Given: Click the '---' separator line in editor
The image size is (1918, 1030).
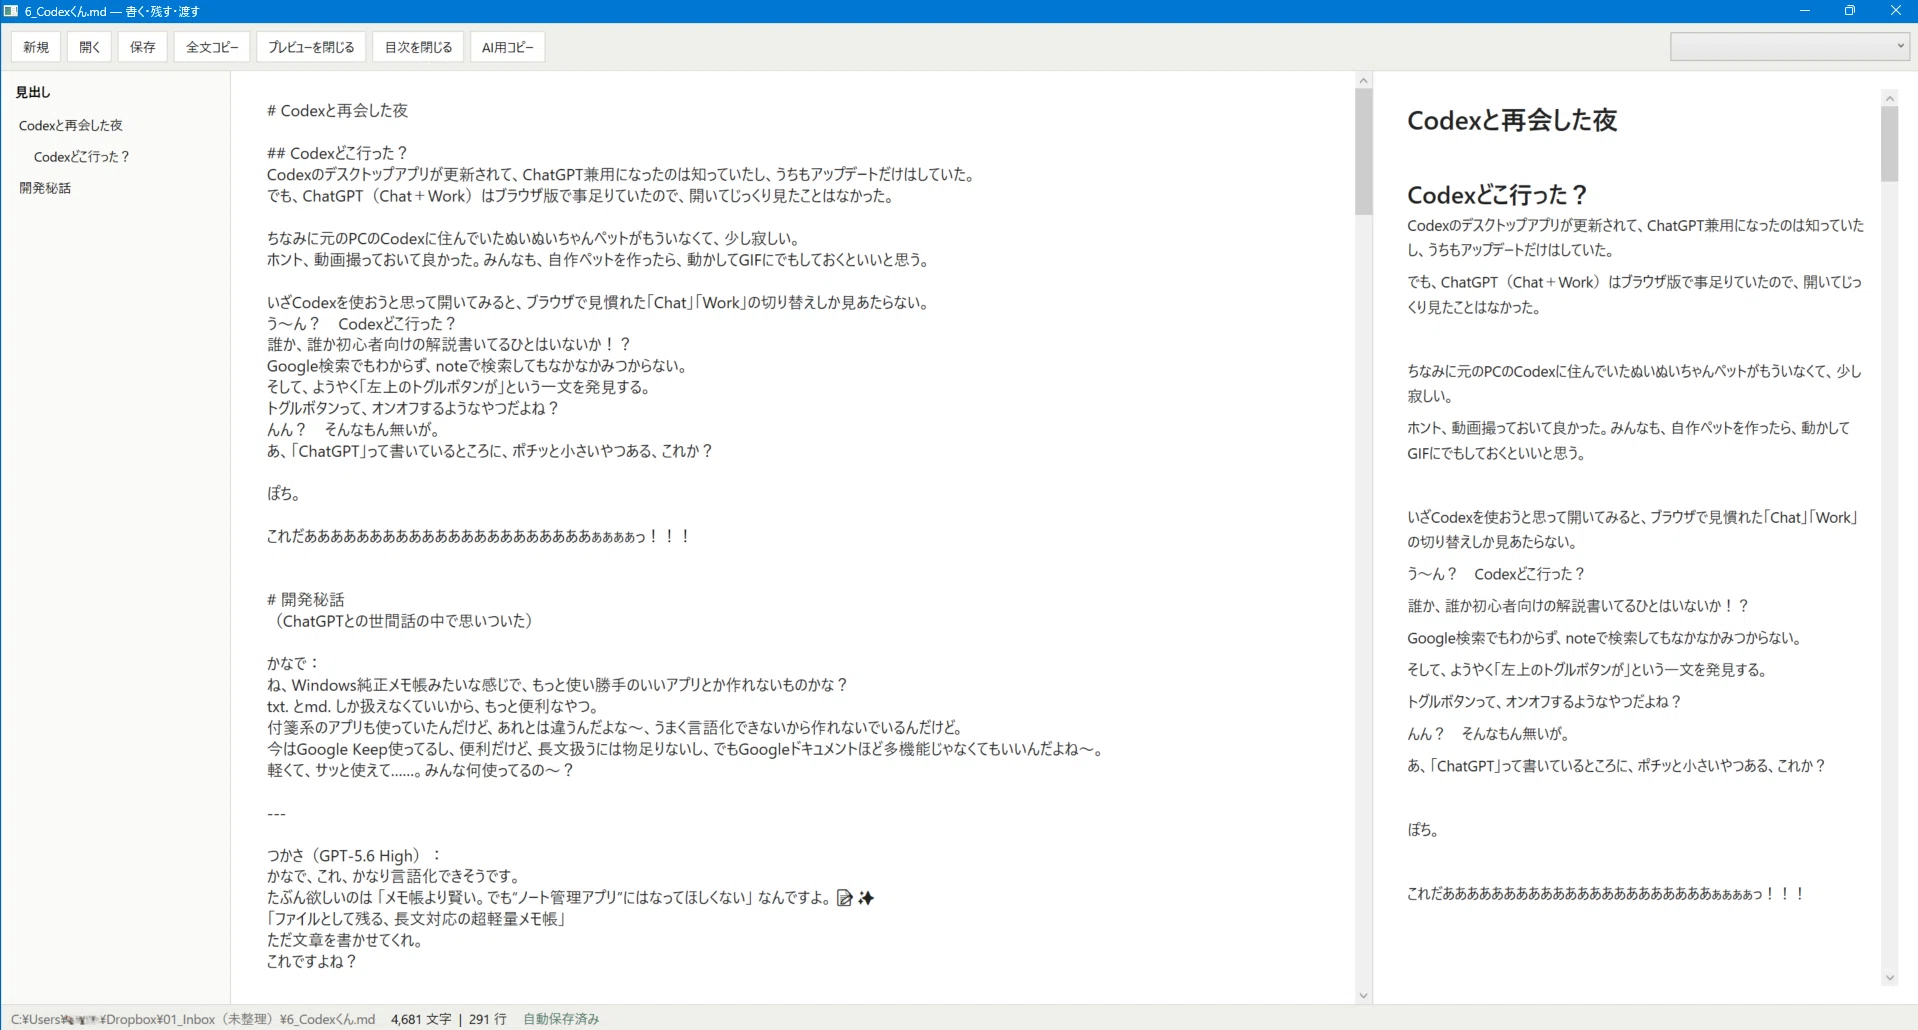Looking at the screenshot, I should pyautogui.click(x=276, y=813).
